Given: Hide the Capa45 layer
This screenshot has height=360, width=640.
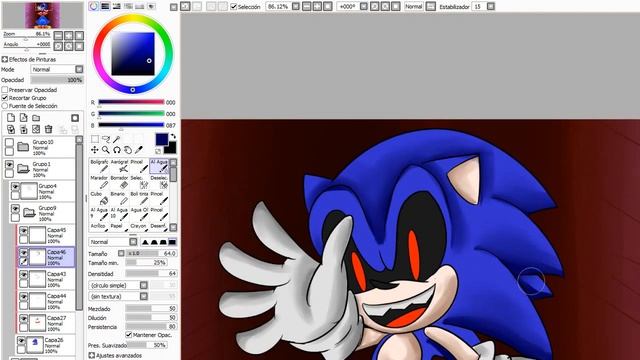Looking at the screenshot, I should tap(24, 231).
